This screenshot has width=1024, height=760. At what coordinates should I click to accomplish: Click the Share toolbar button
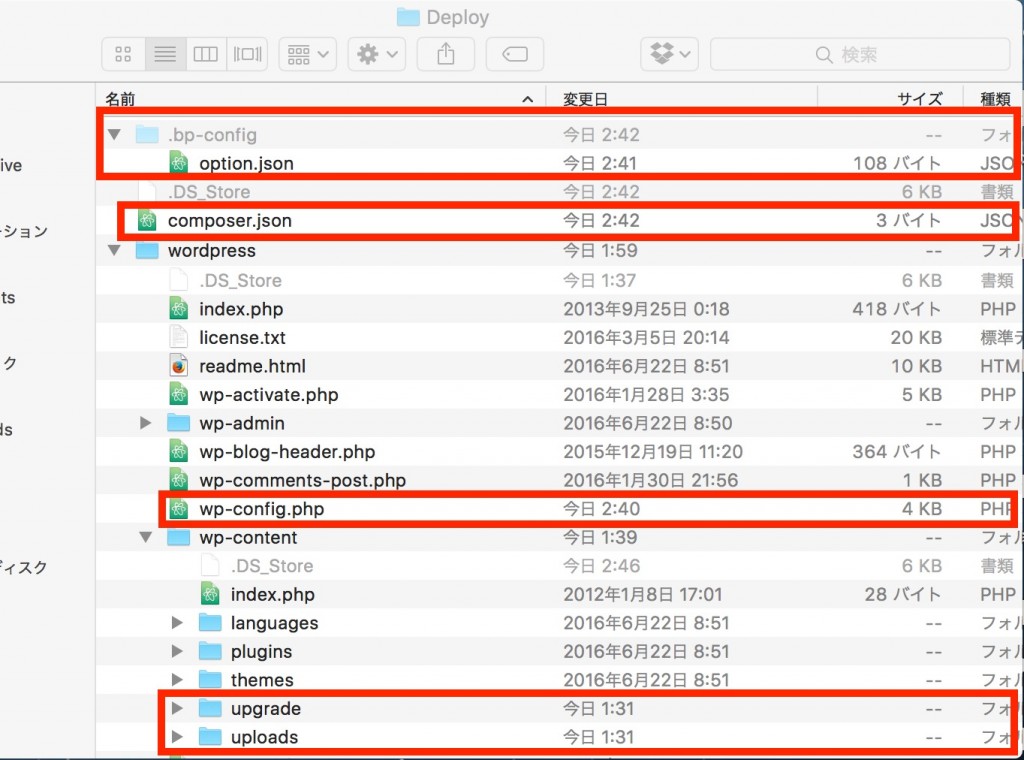[x=445, y=54]
